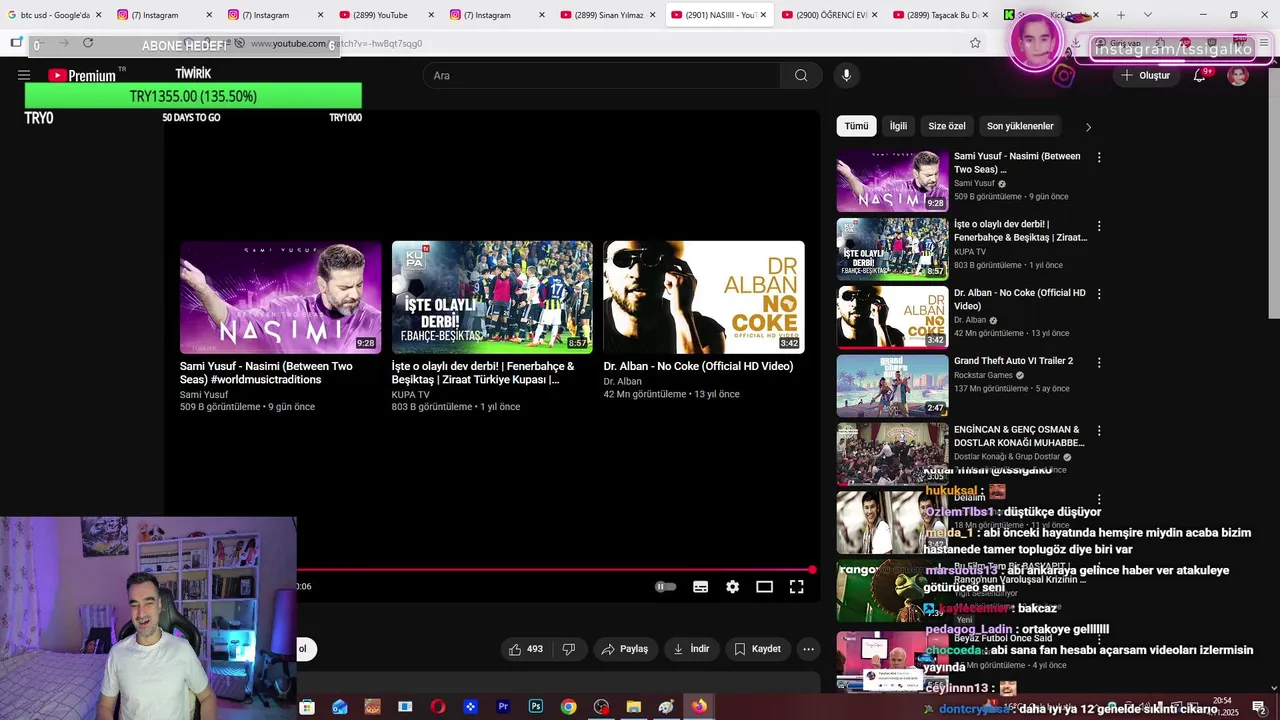Bookmark this page with the star

[975, 43]
